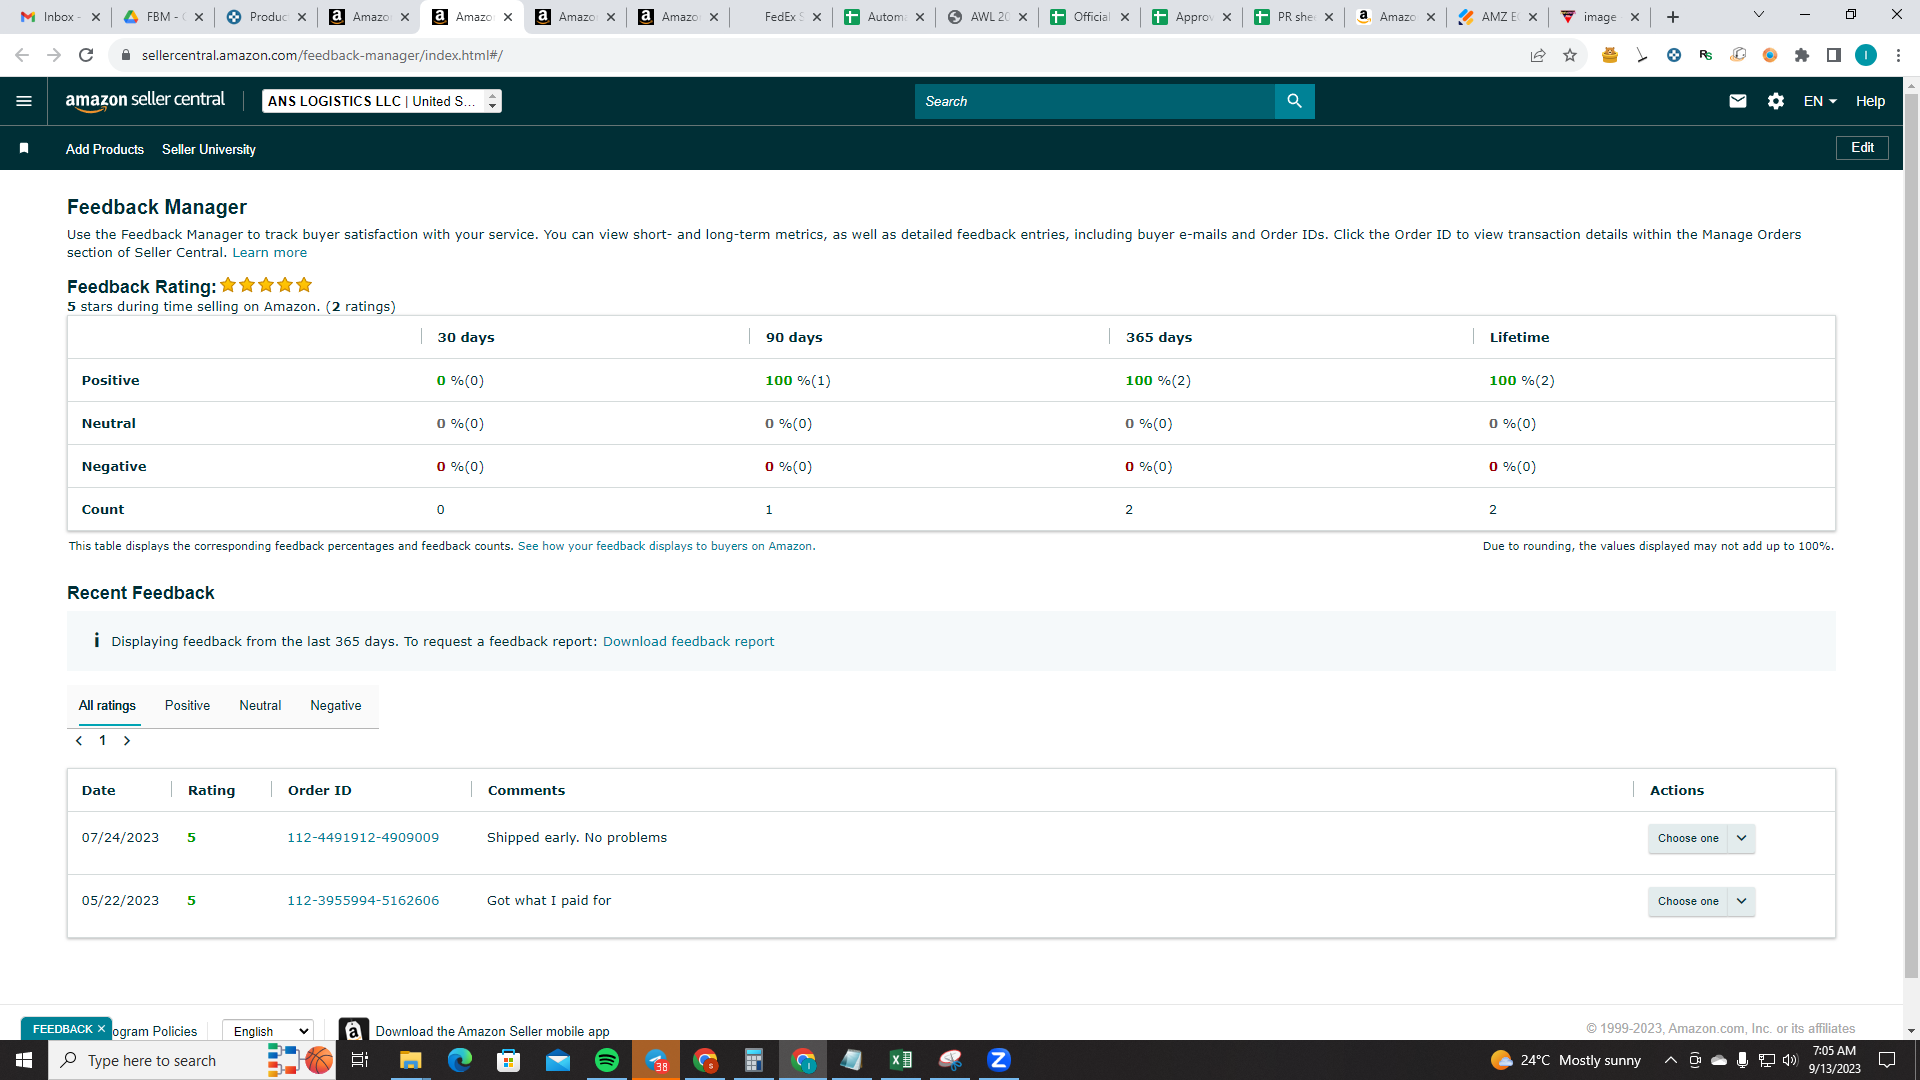Open the Add Products link
1920x1080 pixels.
click(105, 149)
